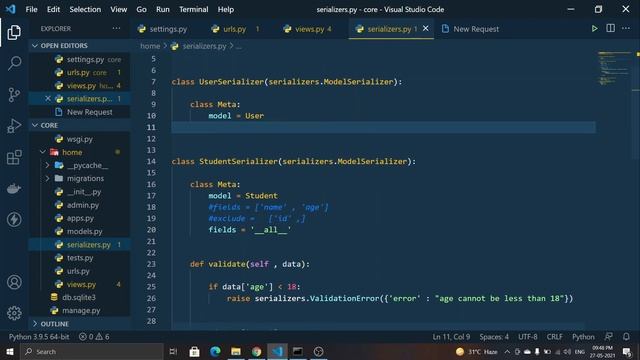Open File Explorer from taskbar
Screen dimensions: 640x360
pyautogui.click(x=236, y=351)
